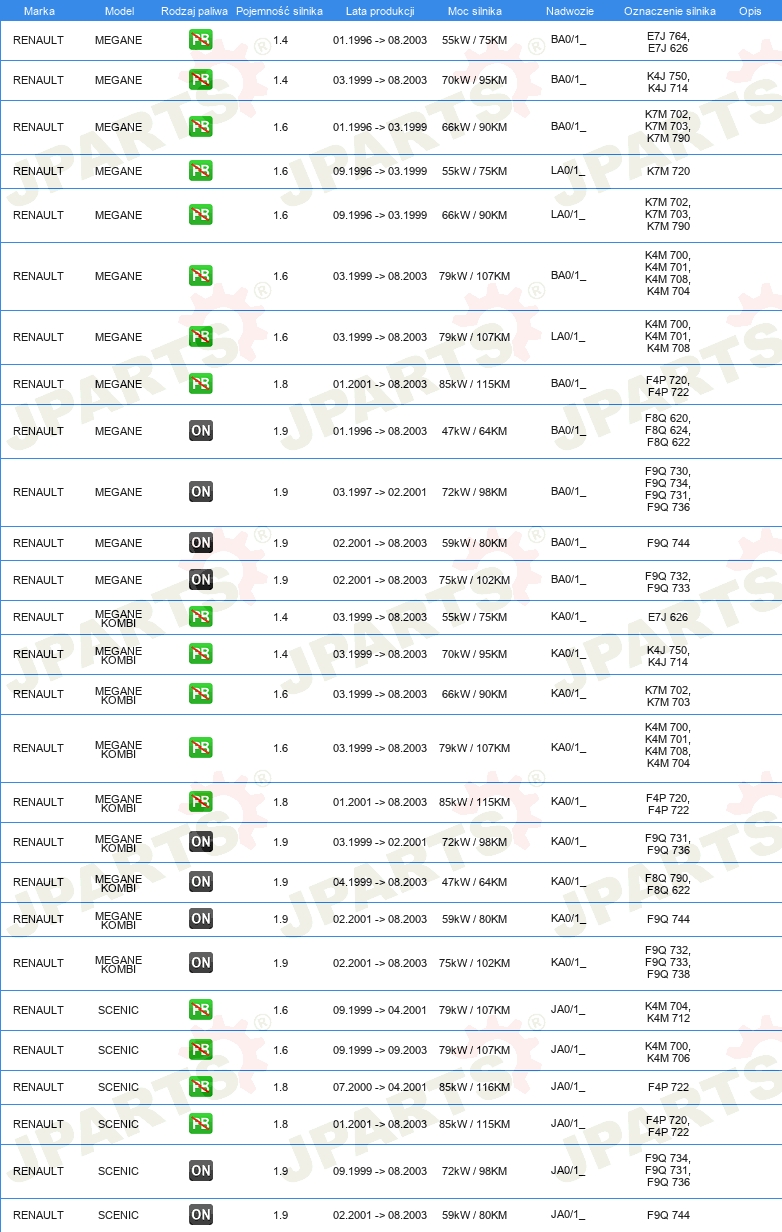Screen dimensions: 782x1232
Task: Click RENAULT in the K7M 720 row
Action: tap(38, 171)
